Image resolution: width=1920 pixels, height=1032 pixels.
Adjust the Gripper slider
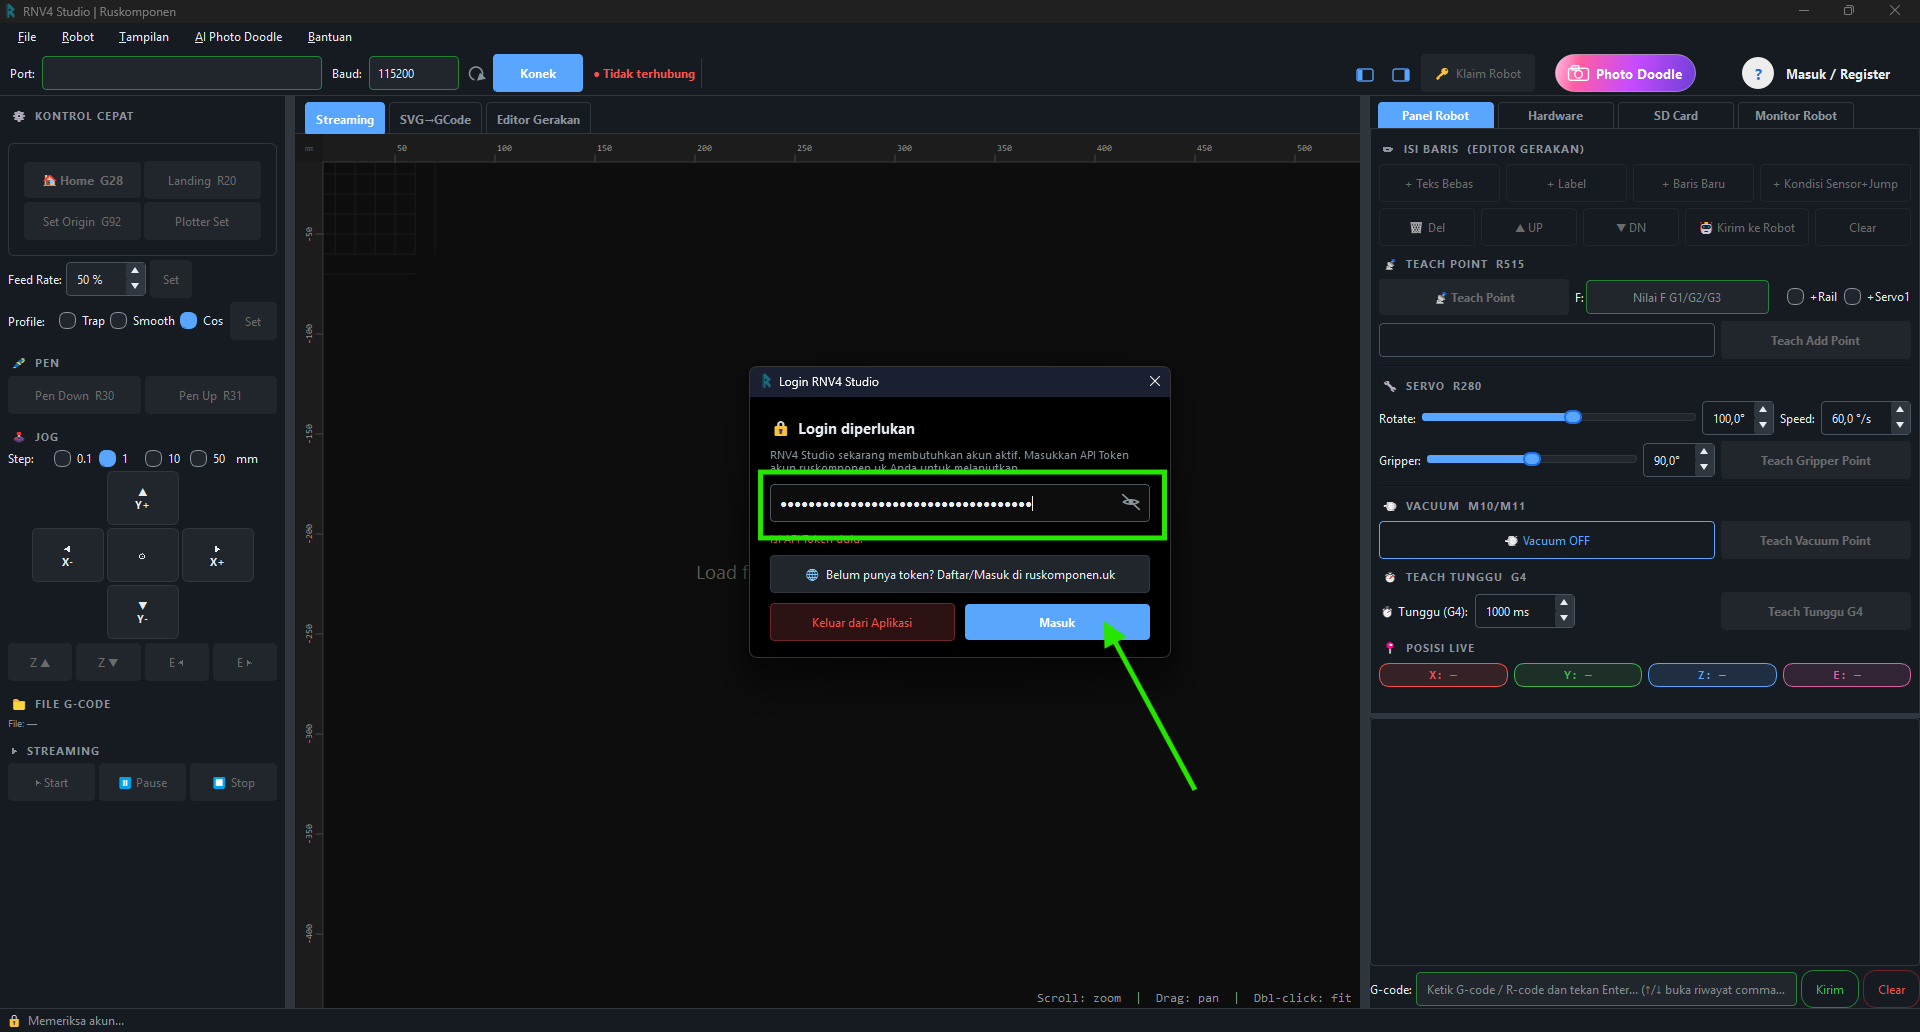(x=1532, y=459)
